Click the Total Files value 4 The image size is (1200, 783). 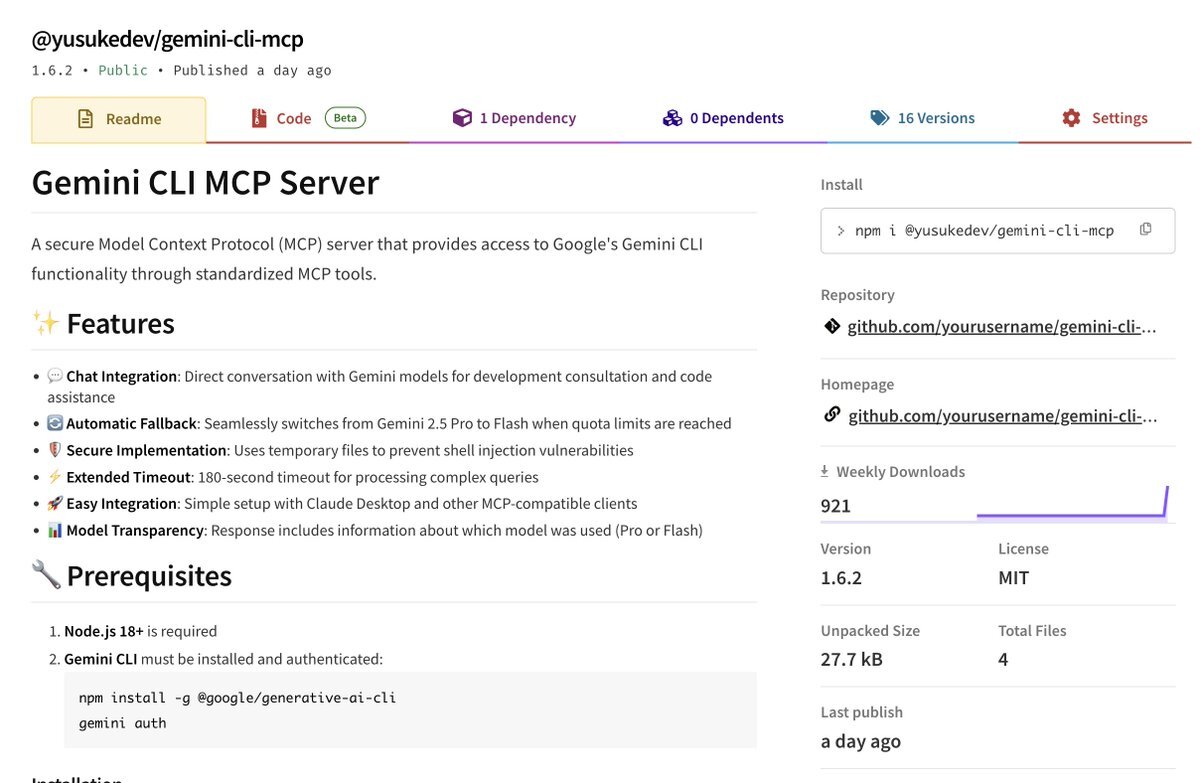1003,659
